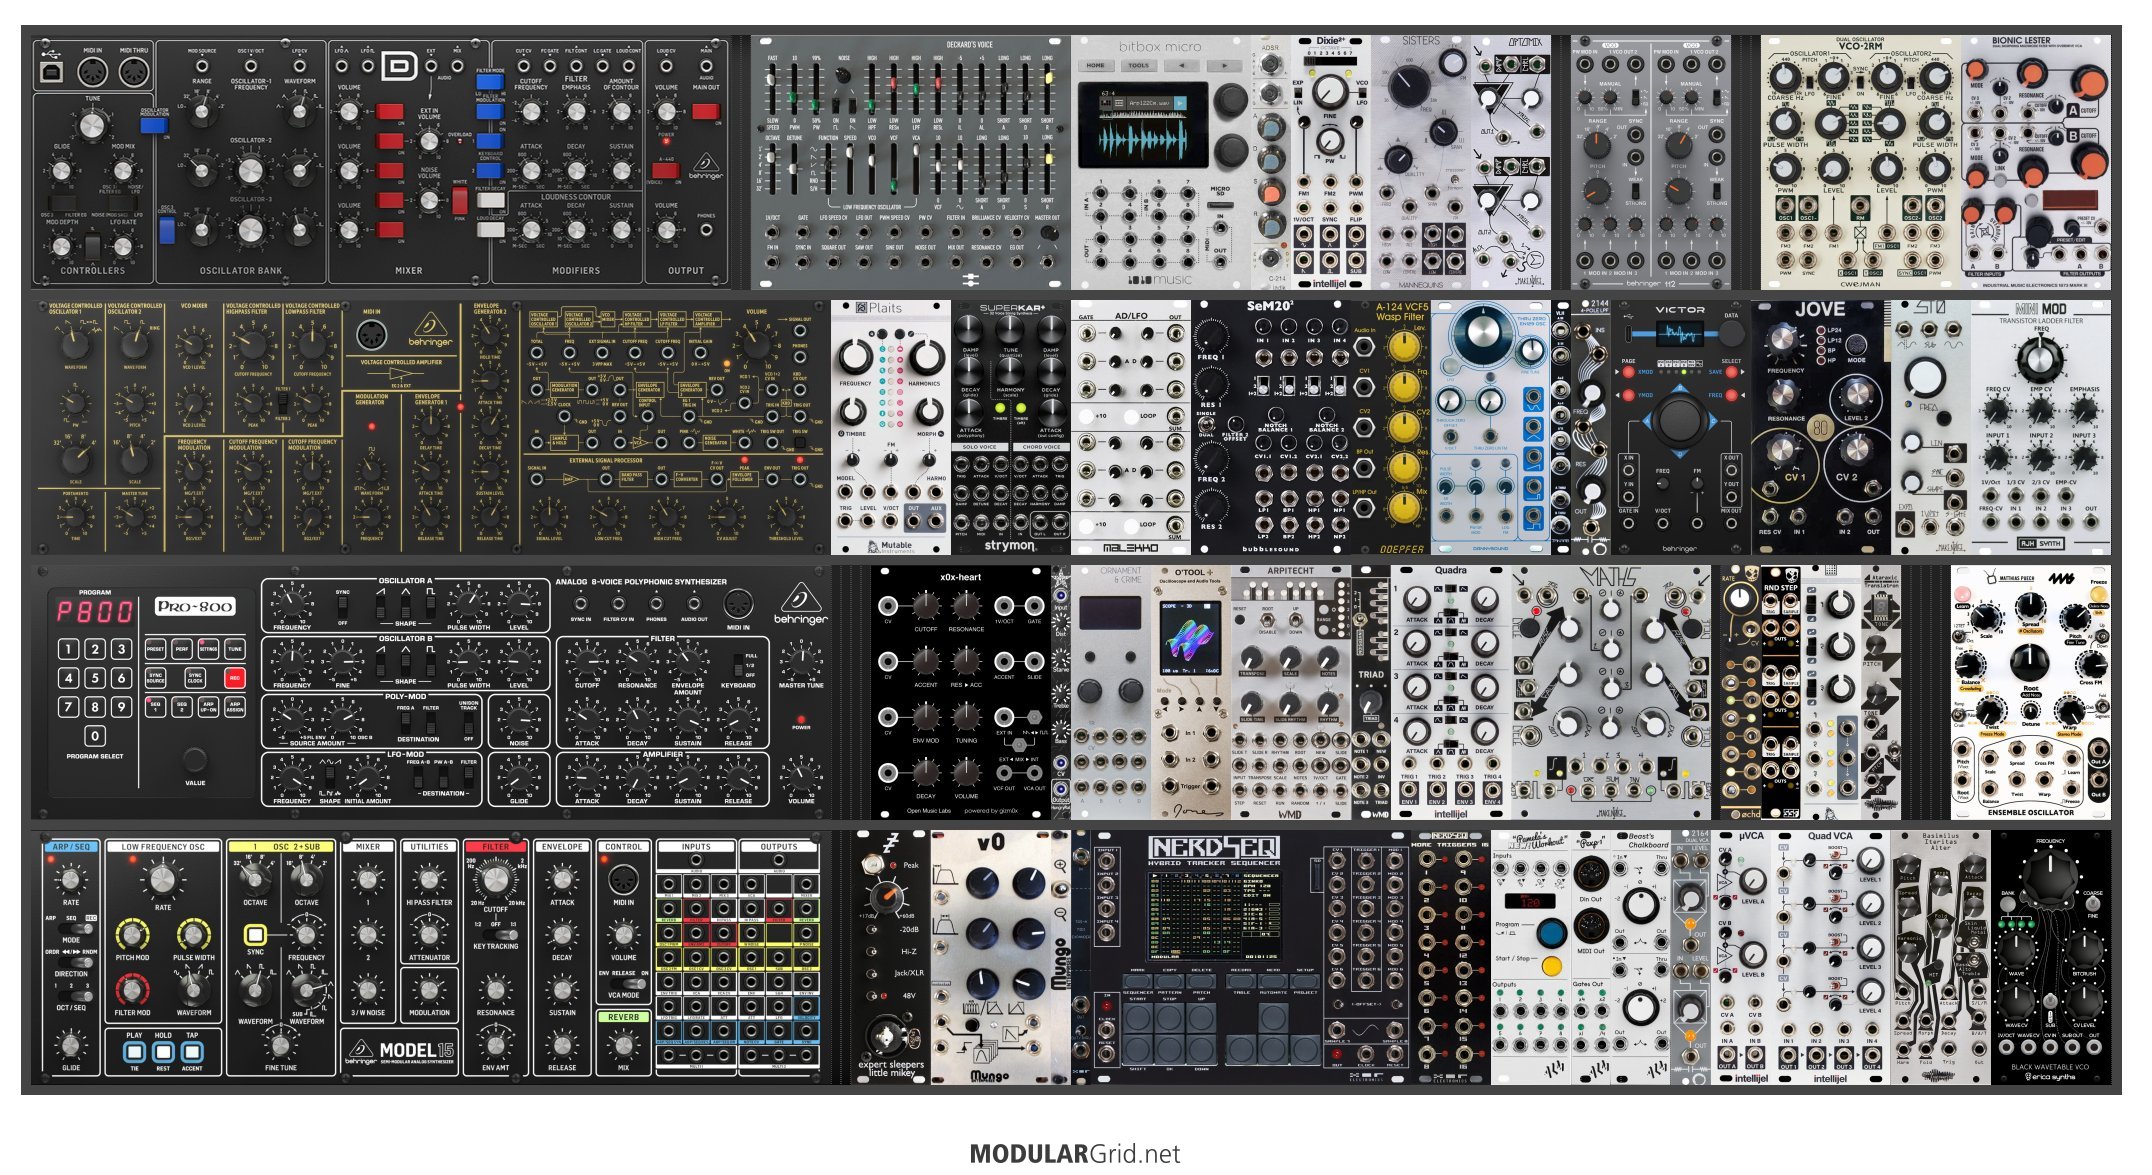This screenshot has height=1175, width=2152.
Task: Click the O'Tool+ oscilloscope display
Action: [1190, 638]
